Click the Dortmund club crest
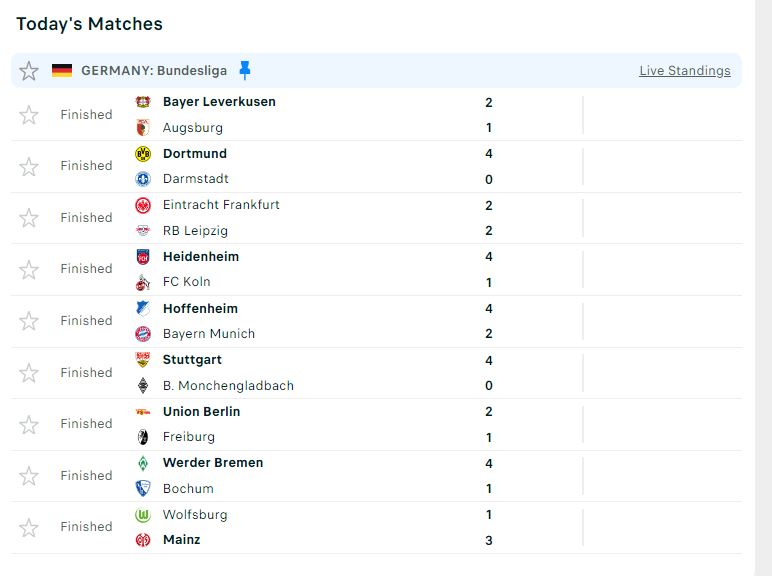The width and height of the screenshot is (772, 576). pyautogui.click(x=142, y=154)
